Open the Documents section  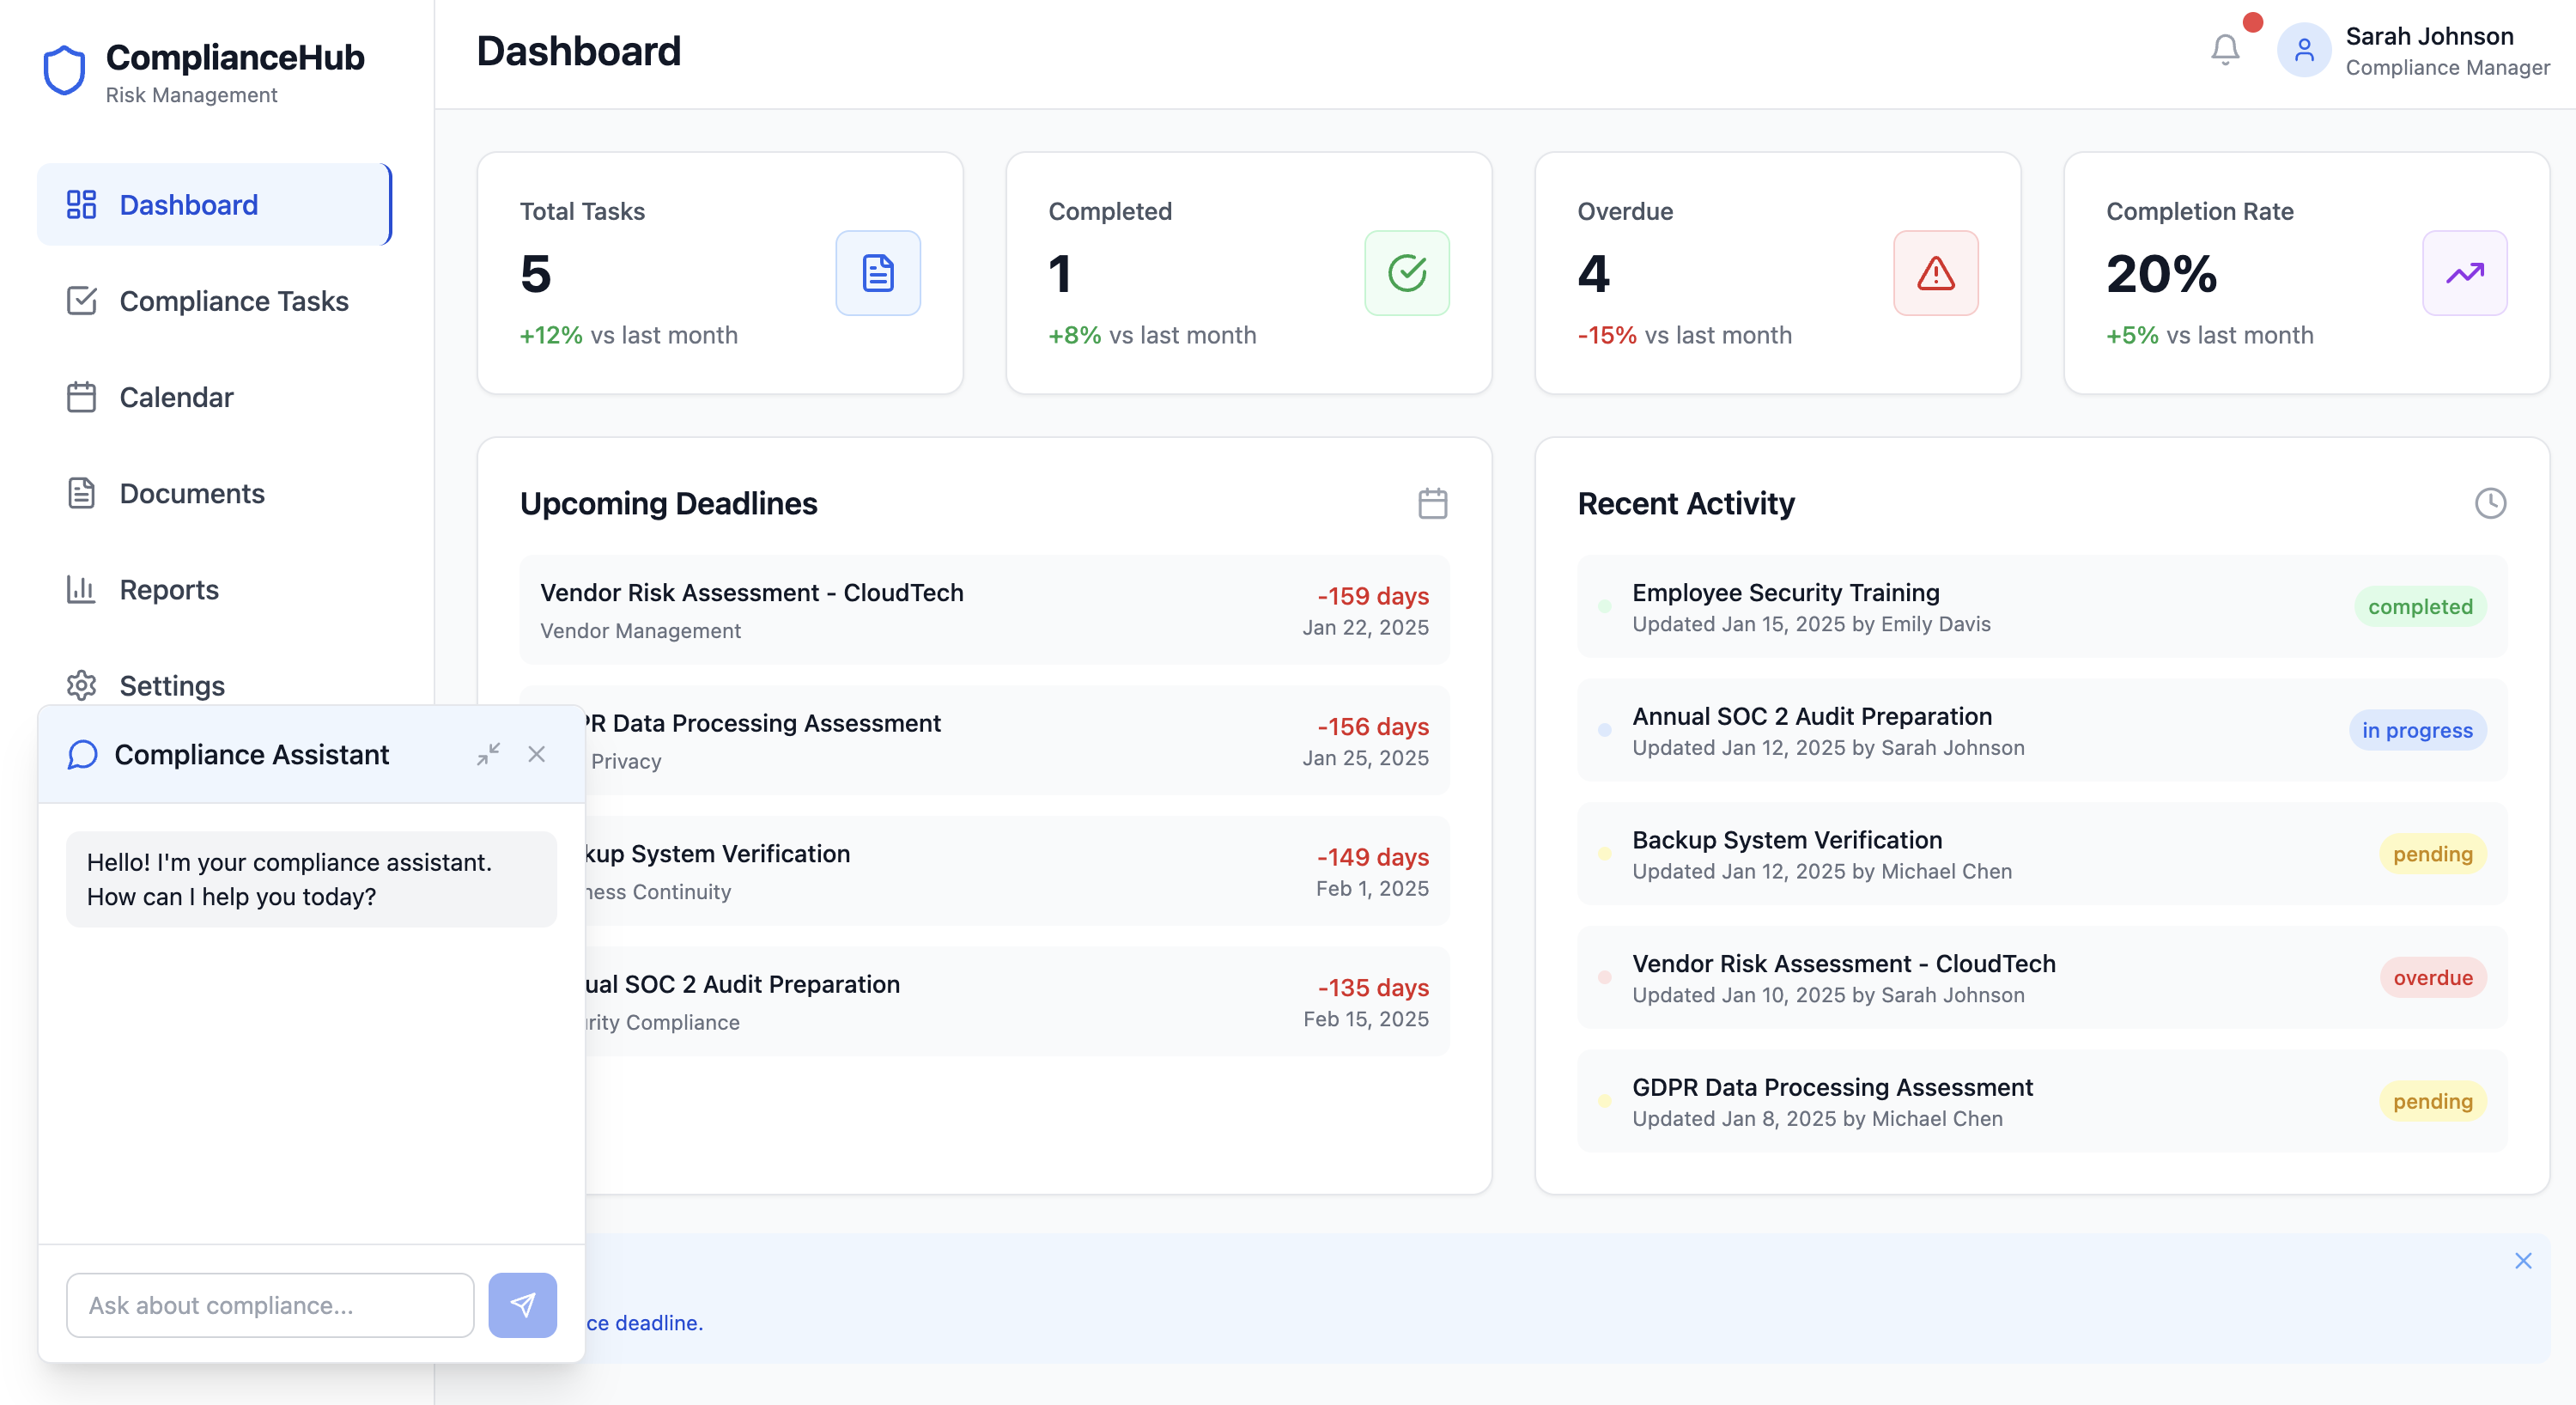point(192,493)
